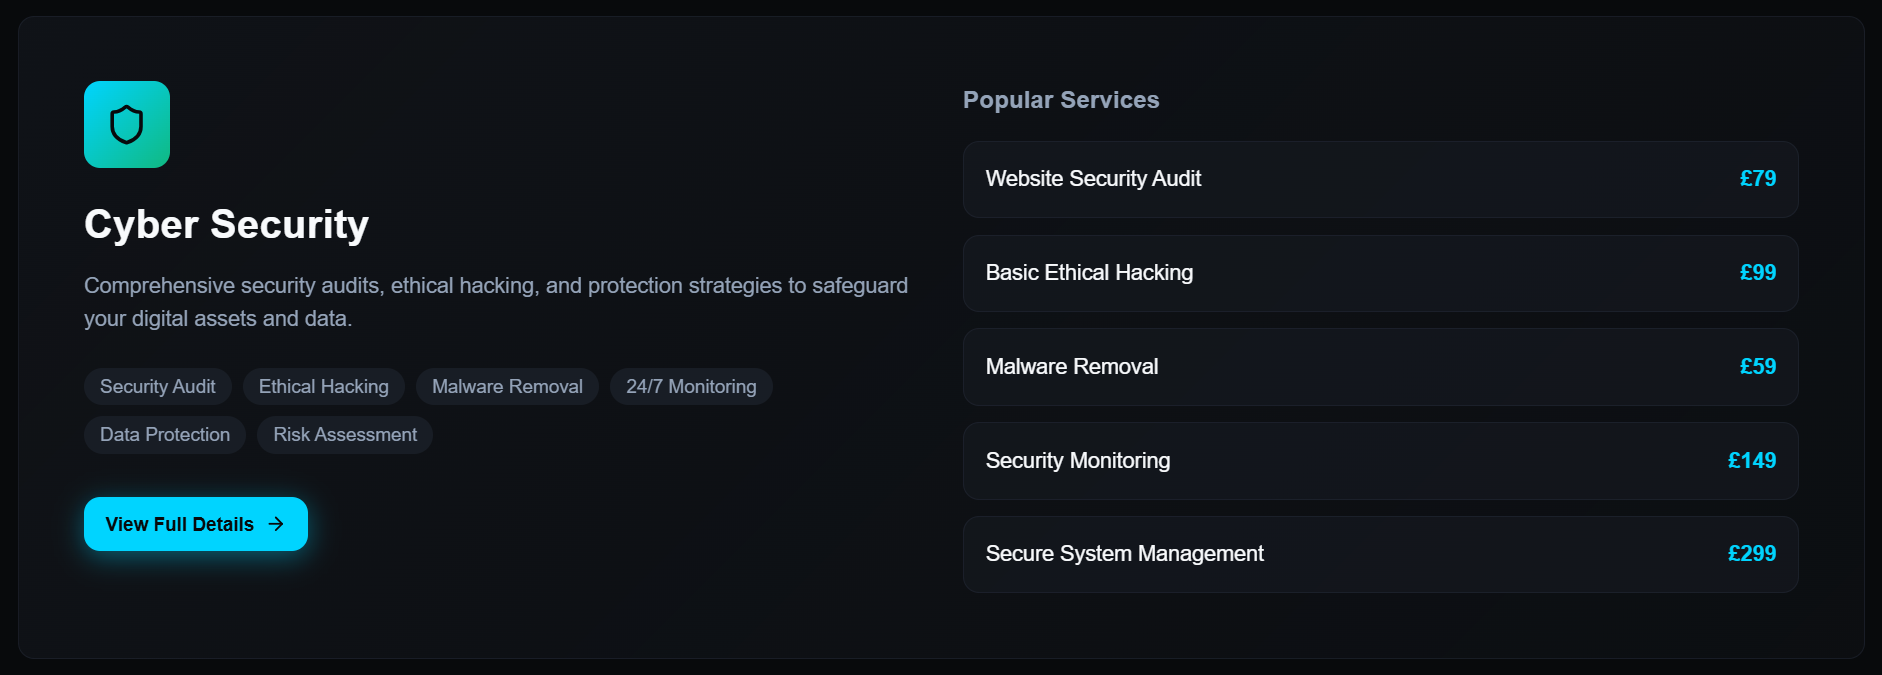This screenshot has height=675, width=1882.
Task: Select the Basic Ethical Hacking service row
Action: tap(1380, 273)
